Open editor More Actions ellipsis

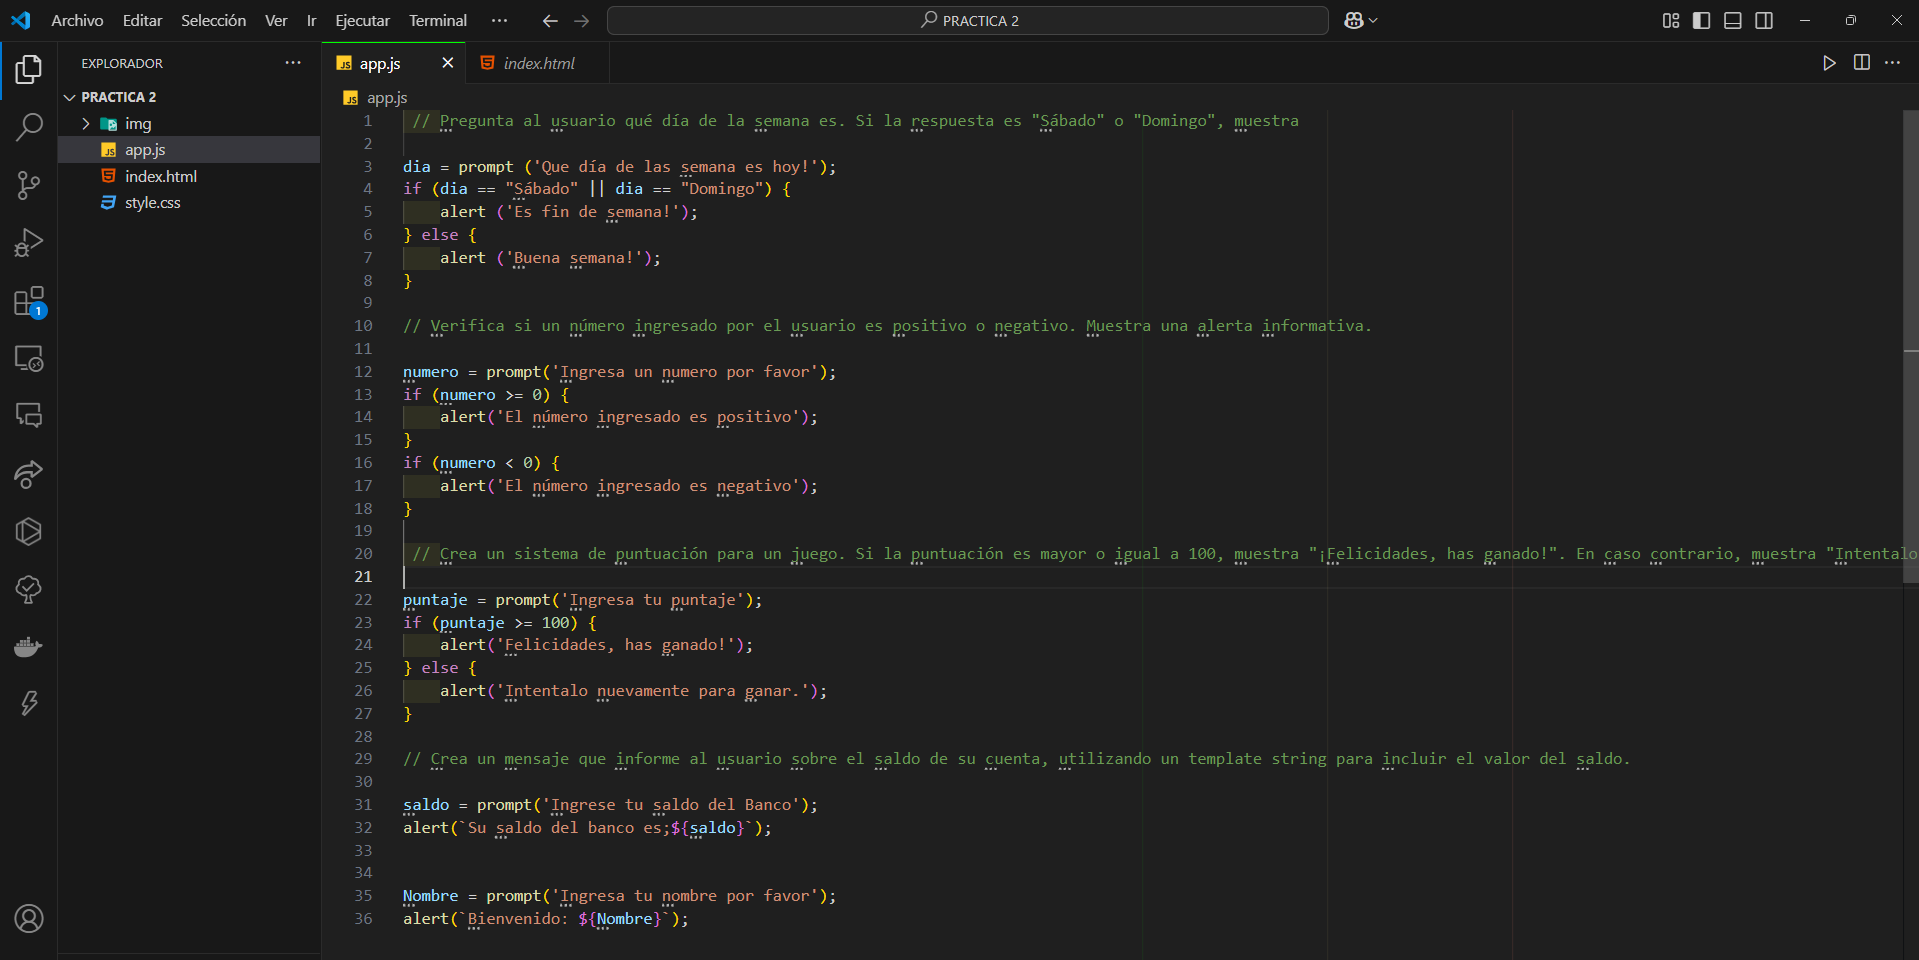point(1893,63)
